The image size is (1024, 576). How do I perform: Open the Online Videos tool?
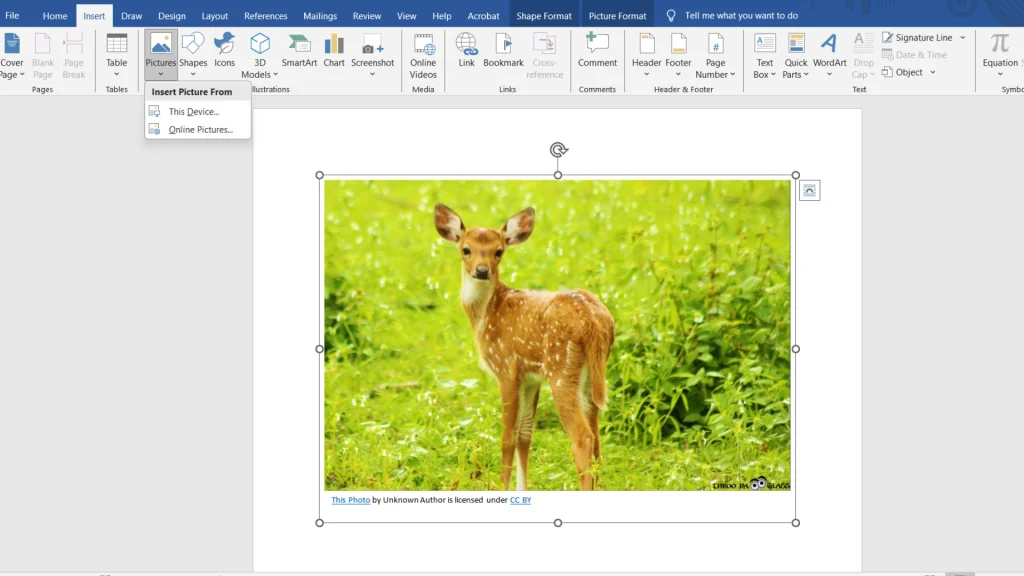(x=422, y=52)
